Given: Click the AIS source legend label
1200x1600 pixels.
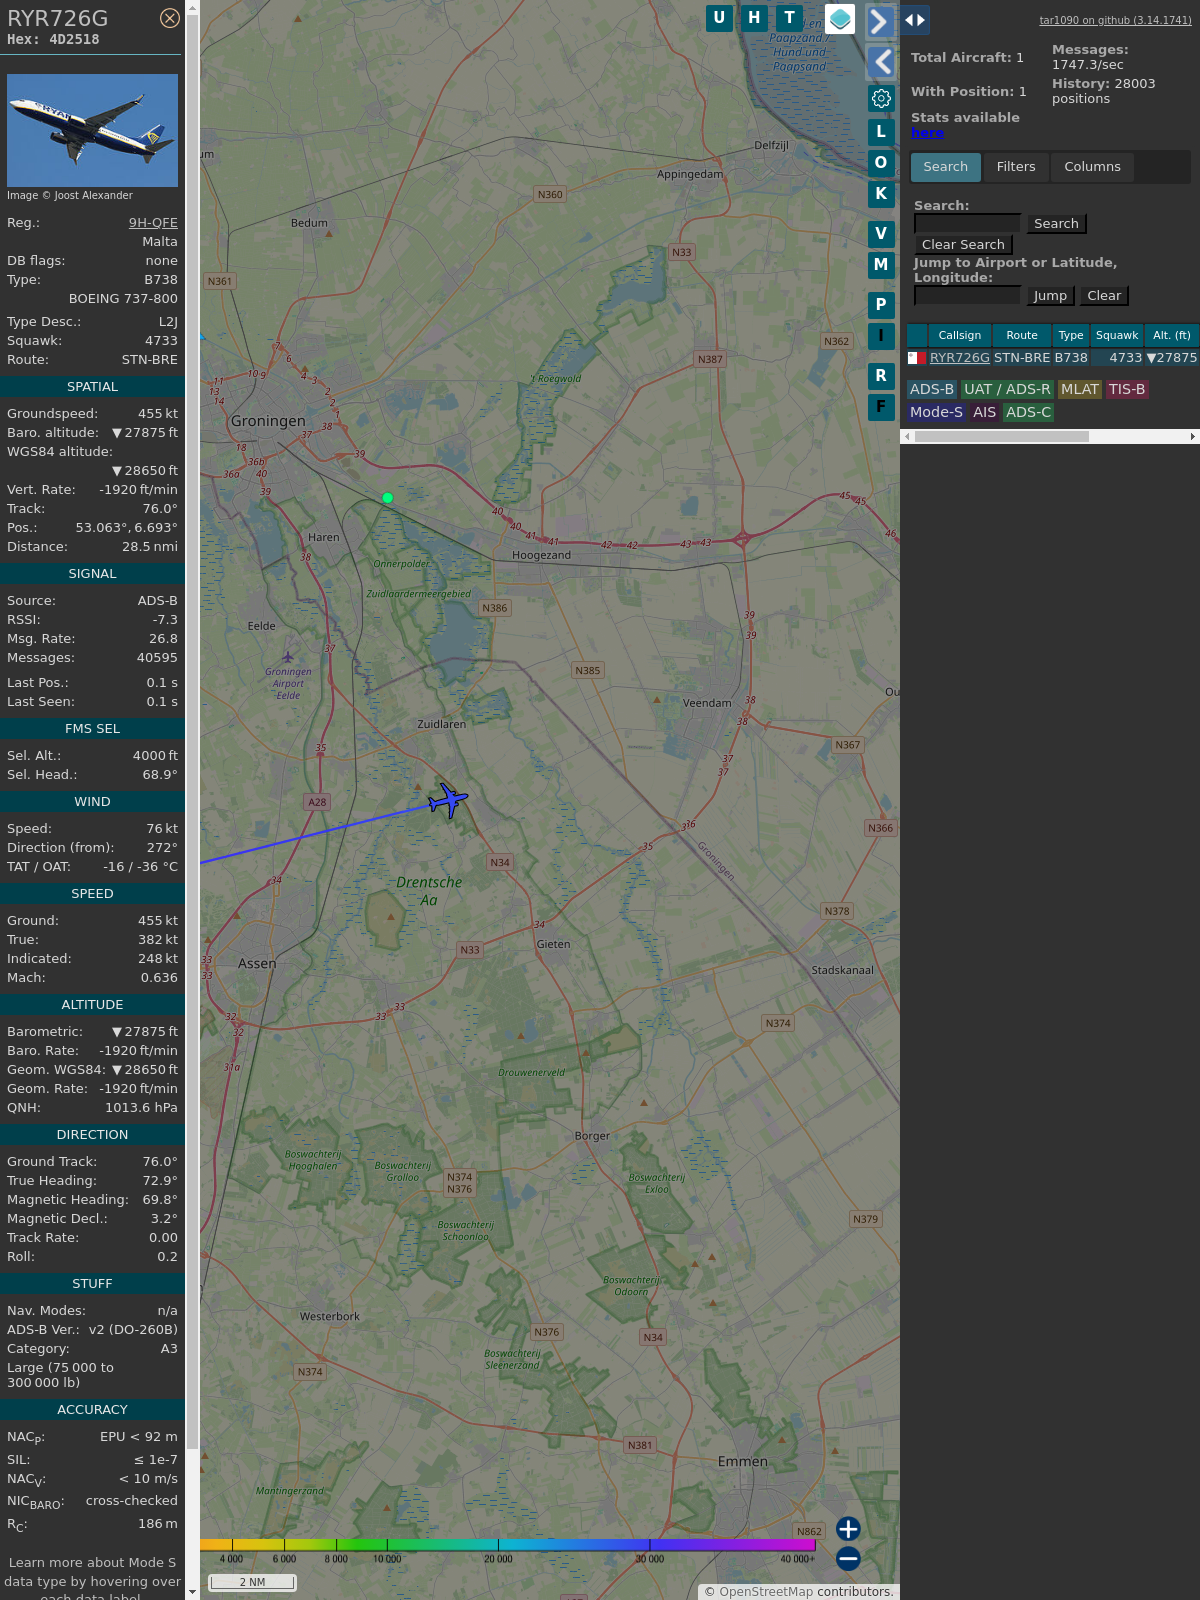Looking at the screenshot, I should click(x=985, y=413).
